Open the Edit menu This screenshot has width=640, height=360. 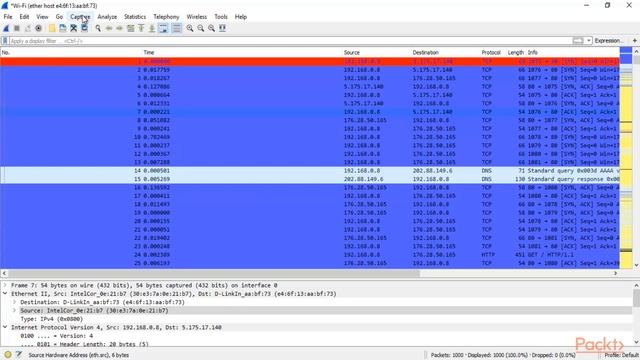24,17
